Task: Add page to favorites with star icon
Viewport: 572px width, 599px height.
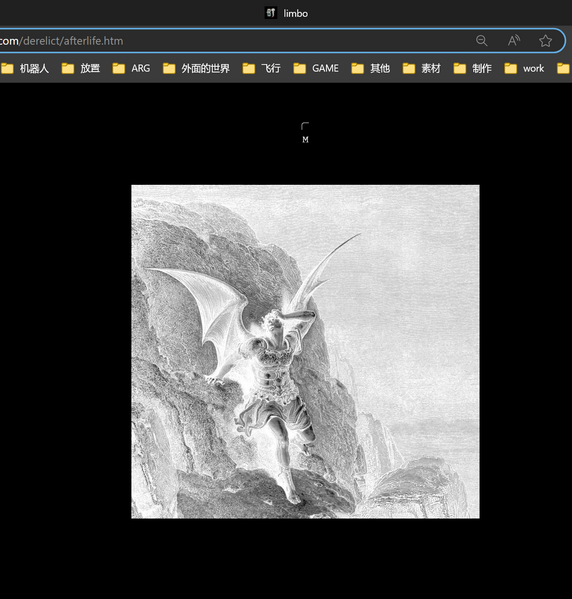Action: pyautogui.click(x=545, y=40)
